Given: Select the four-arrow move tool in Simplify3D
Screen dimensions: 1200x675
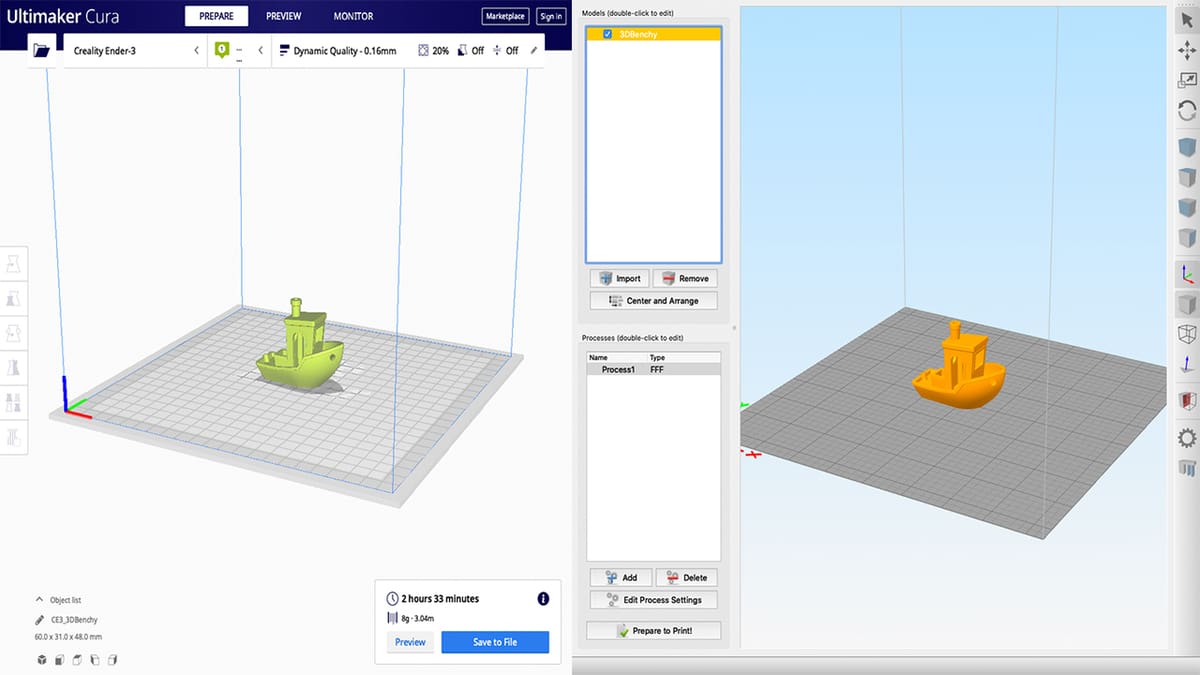Looking at the screenshot, I should [1187, 50].
